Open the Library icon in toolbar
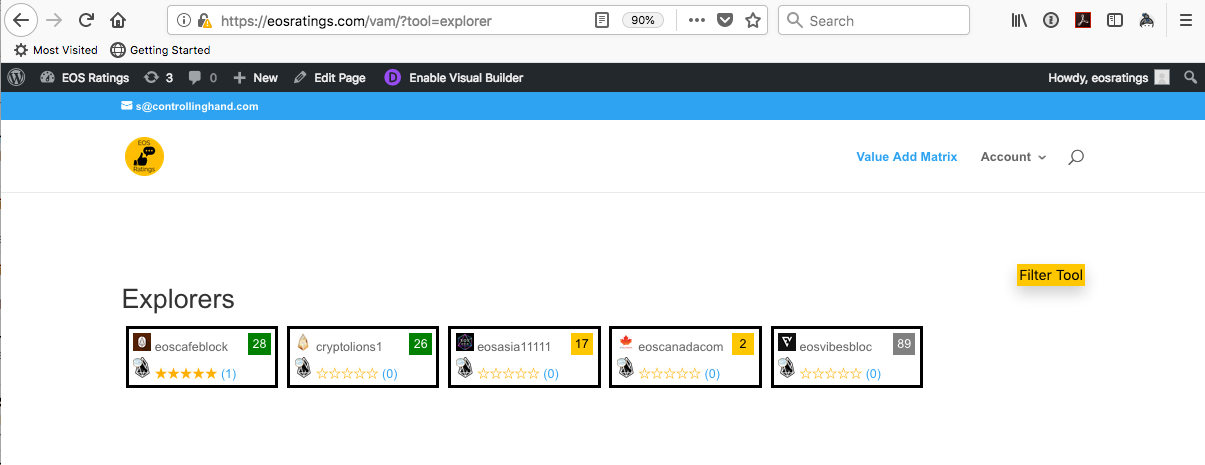The image size is (1205, 465). click(1020, 20)
